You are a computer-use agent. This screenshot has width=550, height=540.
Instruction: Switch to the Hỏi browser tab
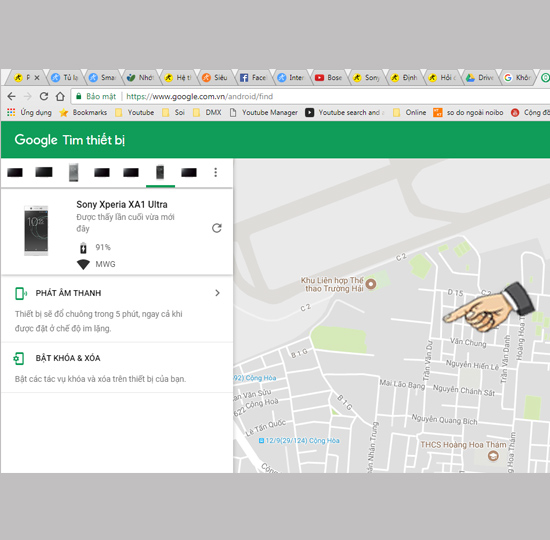(x=442, y=78)
